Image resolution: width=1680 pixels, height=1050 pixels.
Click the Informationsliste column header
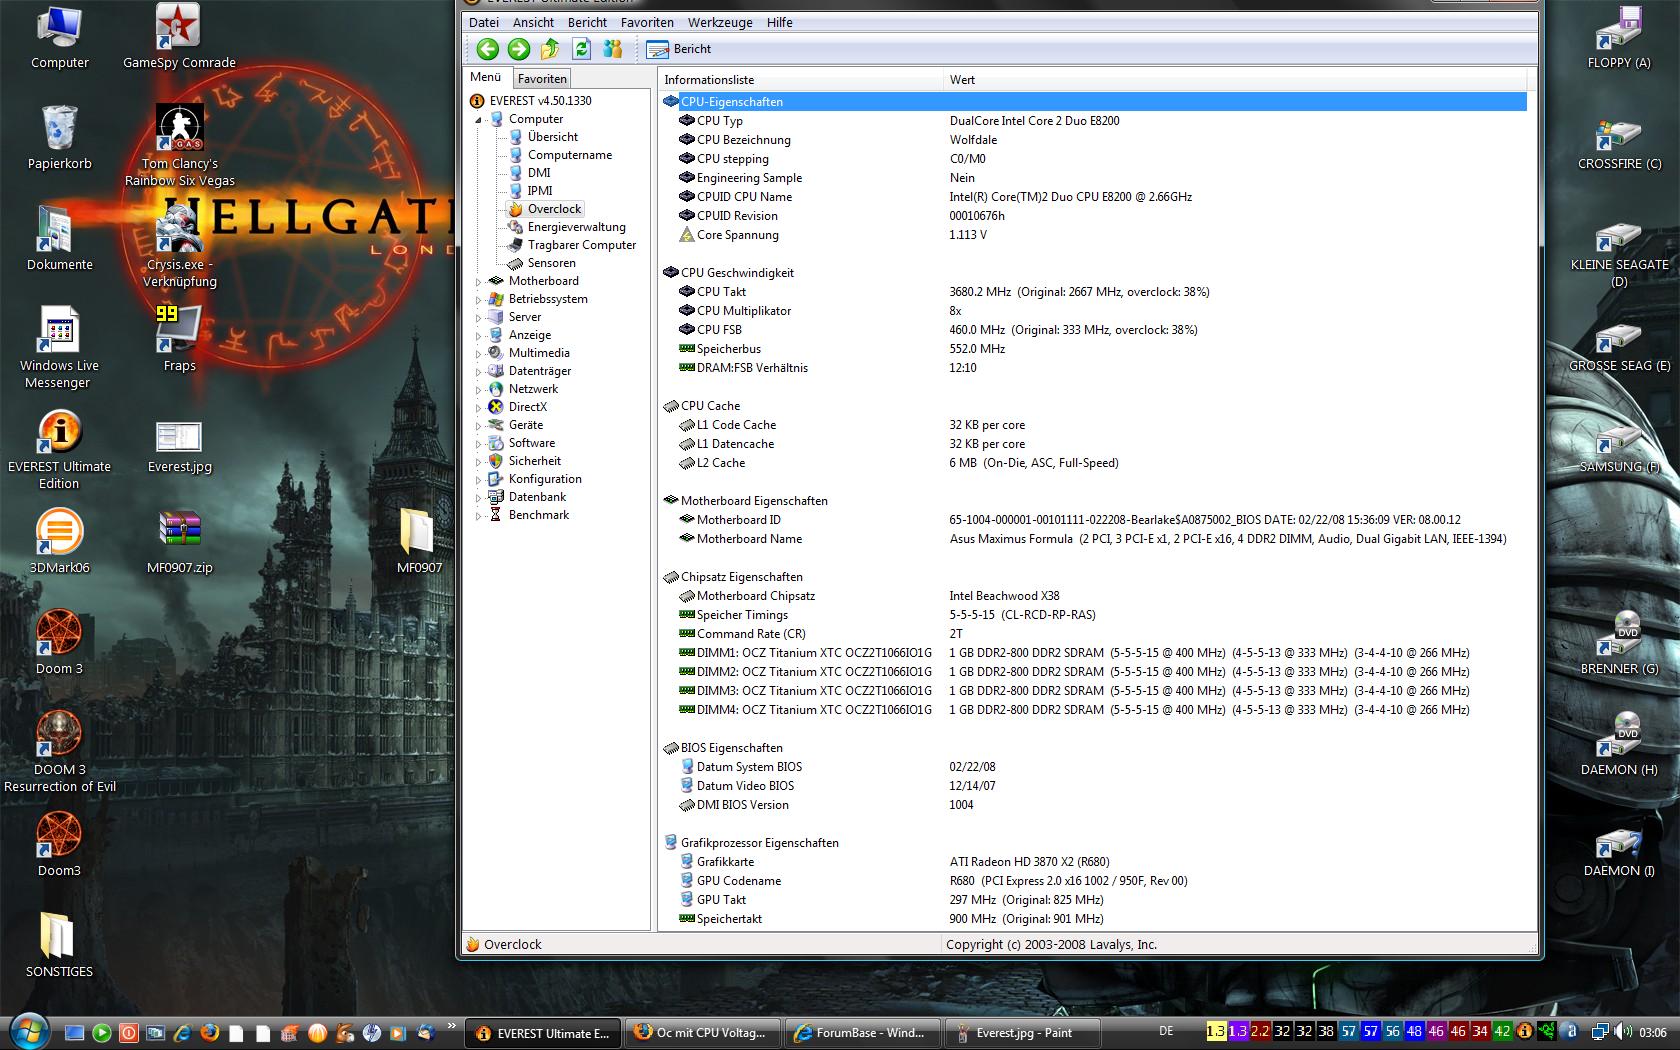801,80
